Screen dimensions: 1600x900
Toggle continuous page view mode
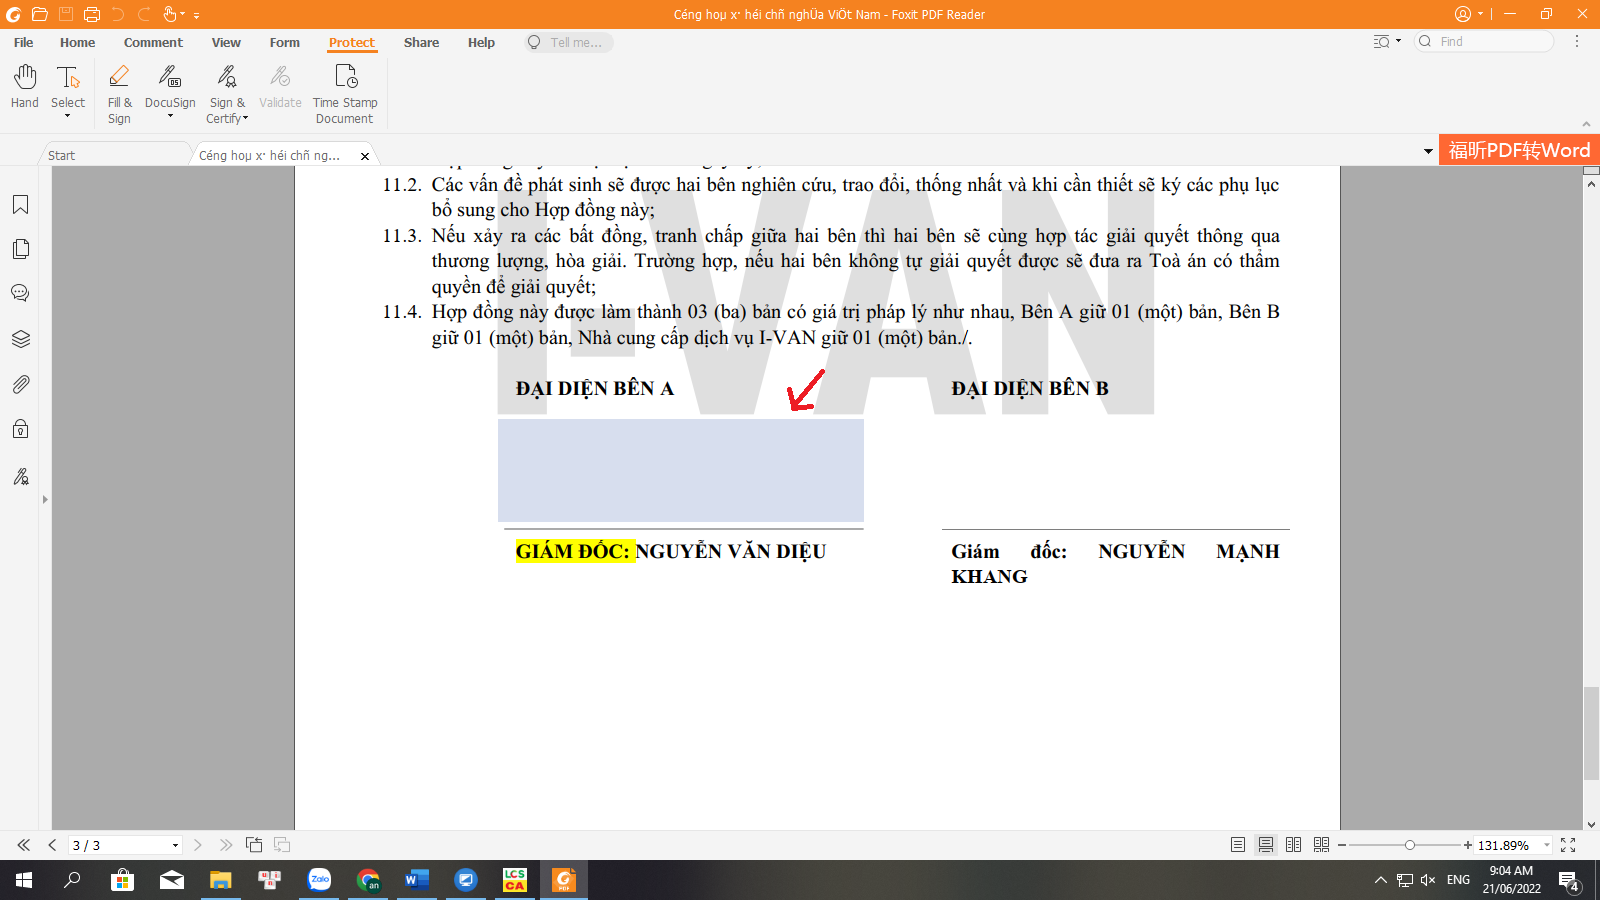coord(1266,845)
